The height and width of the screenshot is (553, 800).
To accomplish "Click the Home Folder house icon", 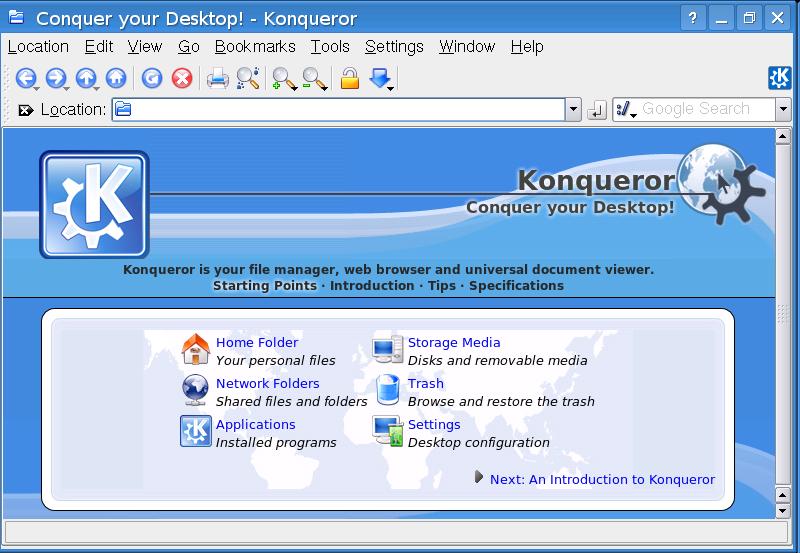I will (x=195, y=349).
